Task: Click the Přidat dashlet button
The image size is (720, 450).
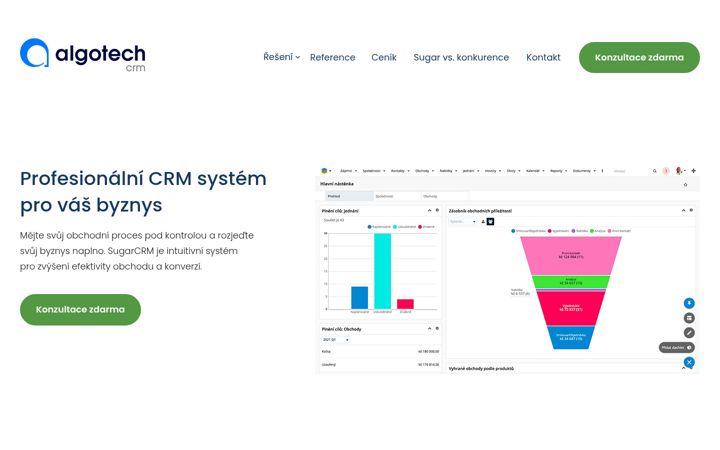Action: [676, 348]
